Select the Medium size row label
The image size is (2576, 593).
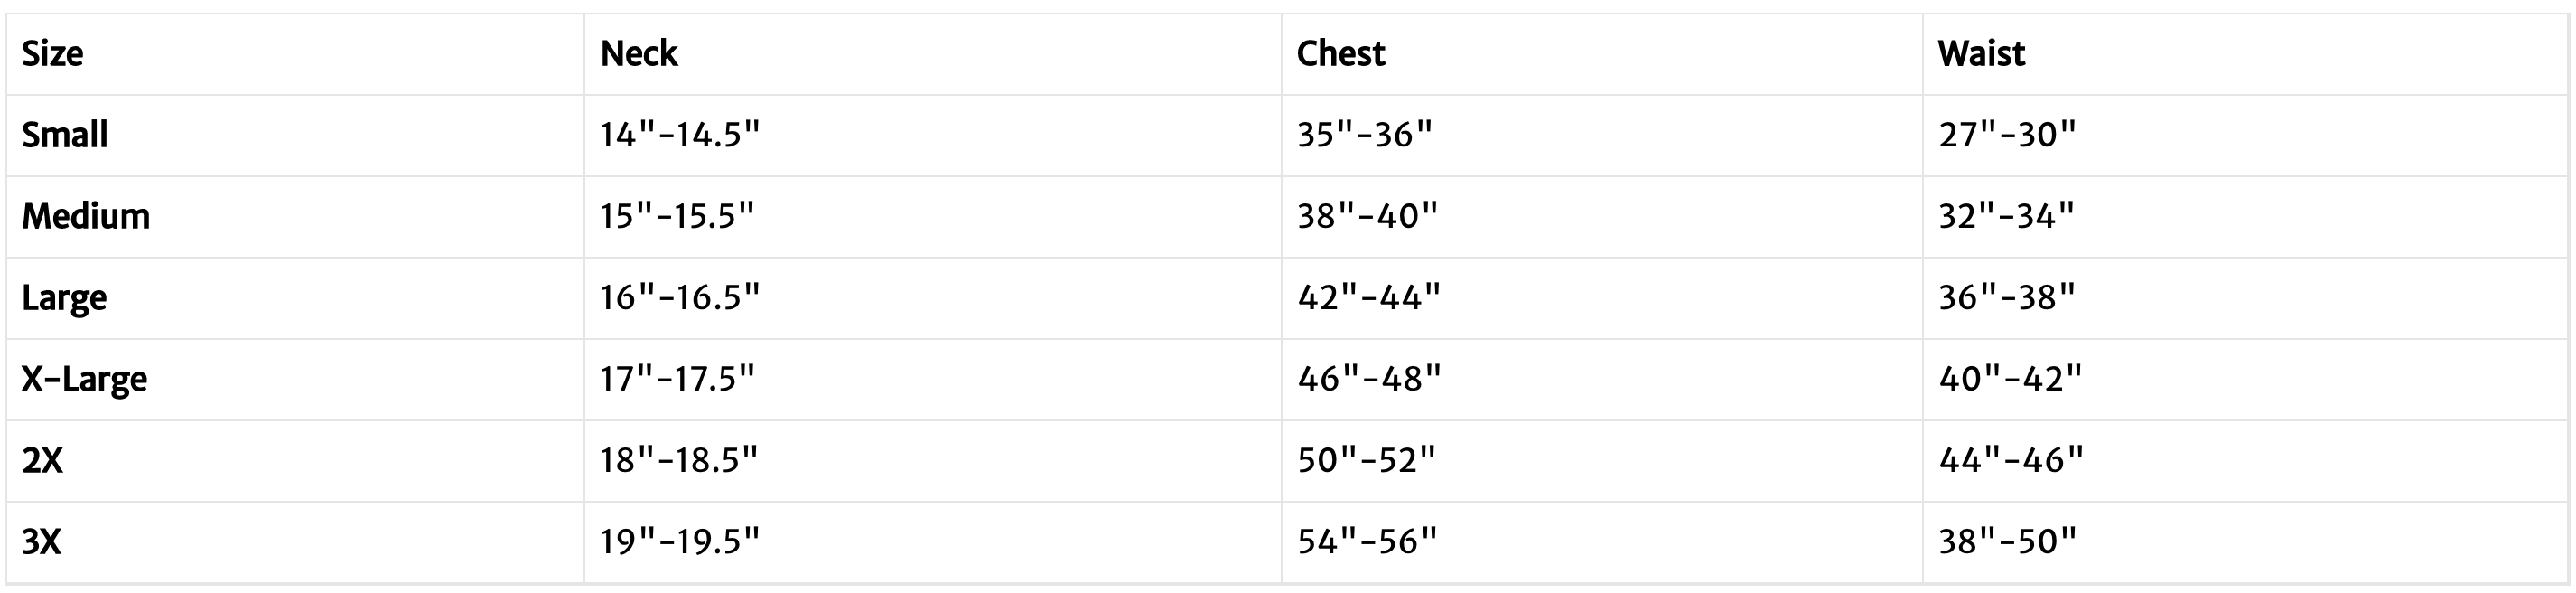point(86,216)
